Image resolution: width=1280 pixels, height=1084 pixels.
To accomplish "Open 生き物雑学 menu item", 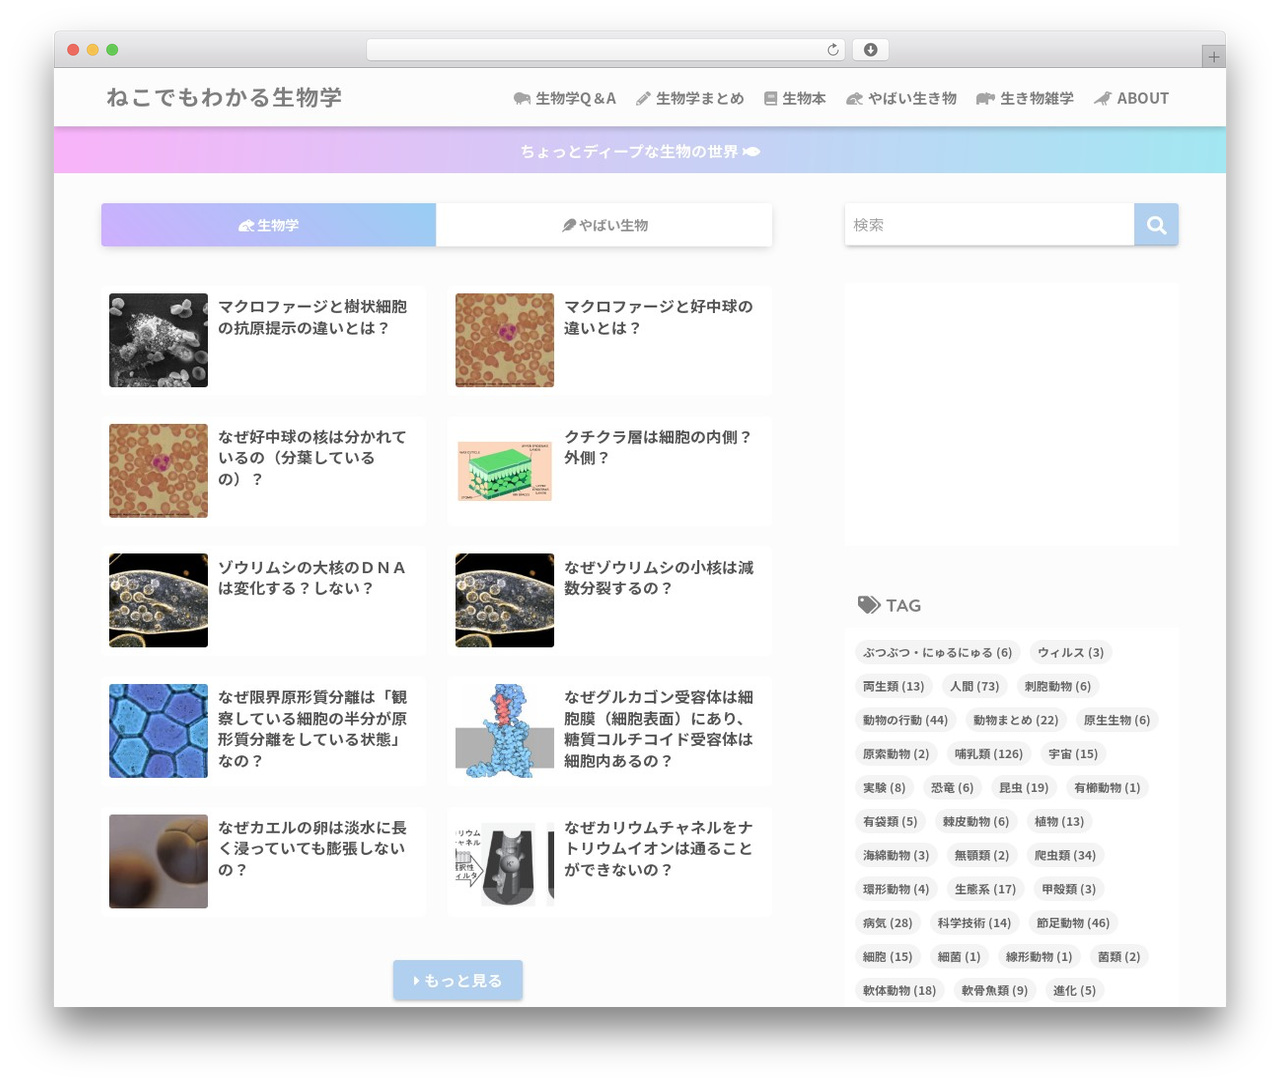I will pos(1025,98).
